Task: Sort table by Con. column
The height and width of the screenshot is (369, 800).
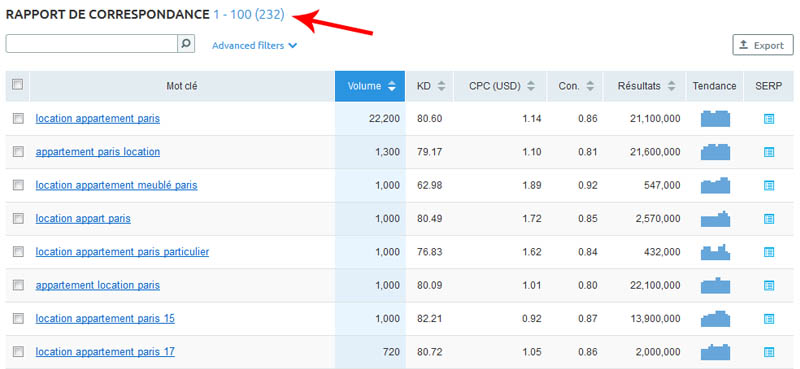Action: 576,86
